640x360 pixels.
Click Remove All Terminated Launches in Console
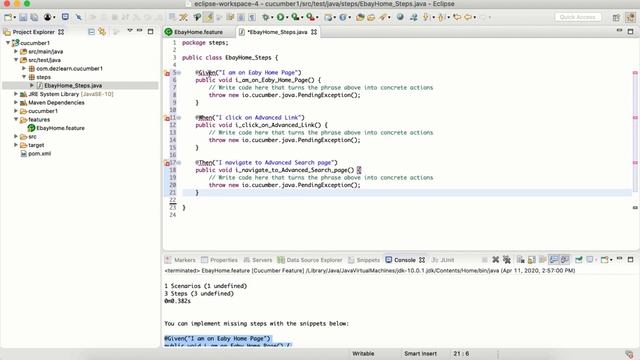pos(507,260)
